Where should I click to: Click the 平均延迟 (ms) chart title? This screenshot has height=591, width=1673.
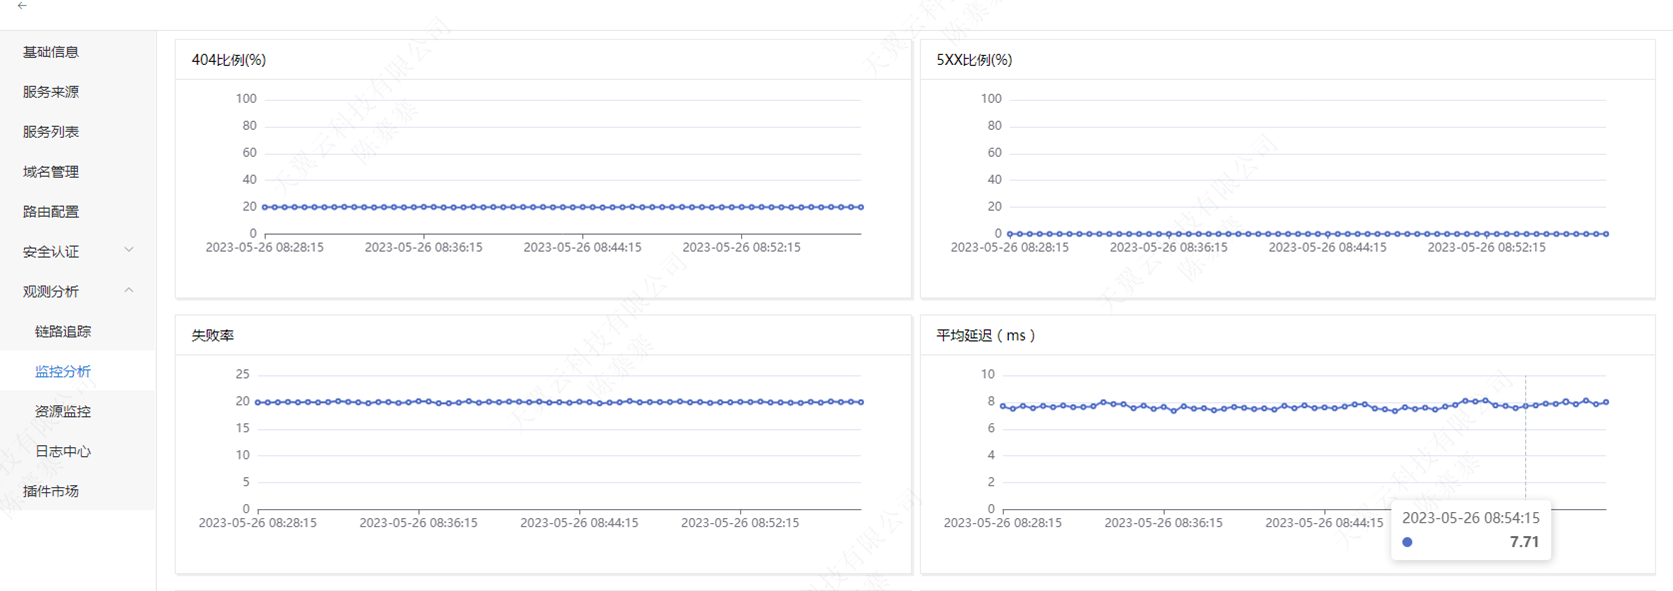[x=985, y=336]
